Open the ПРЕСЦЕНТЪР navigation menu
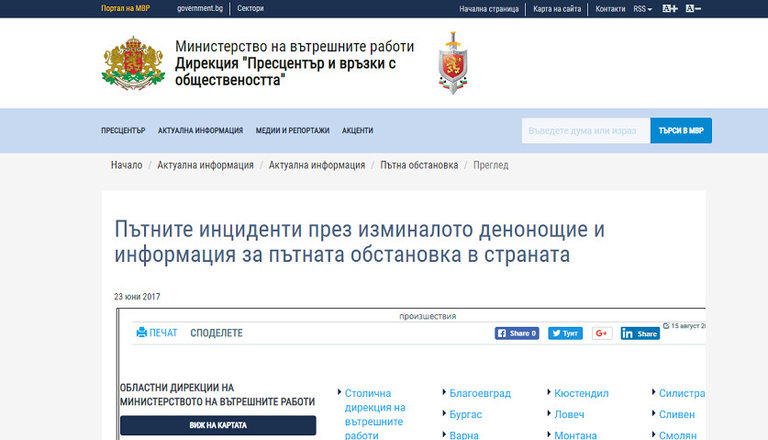768x440 pixels. click(x=123, y=131)
